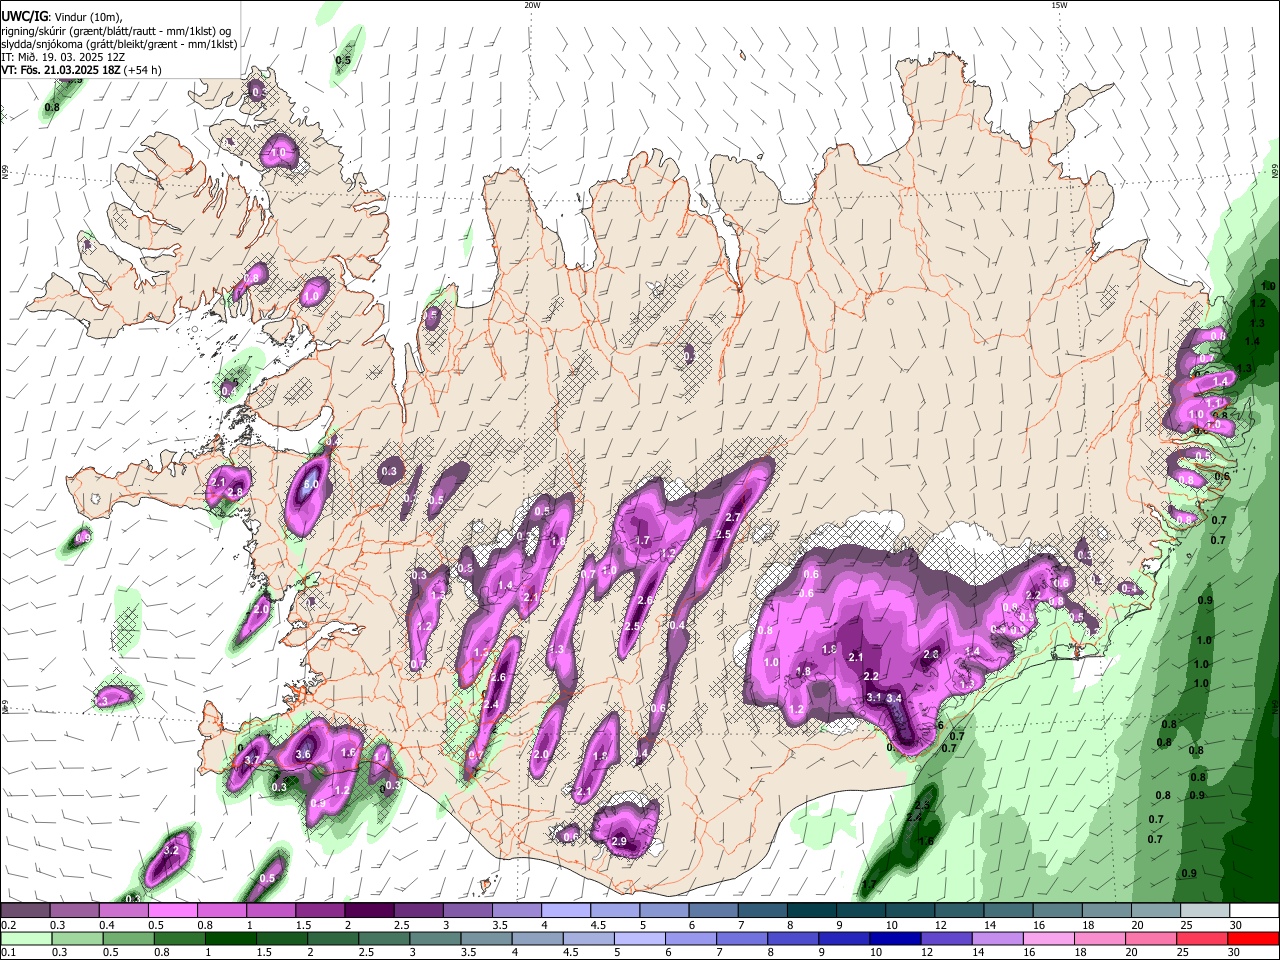1280x960 pixels.
Task: Click the '3.4' value on the southeast glacier
Action: tap(895, 698)
